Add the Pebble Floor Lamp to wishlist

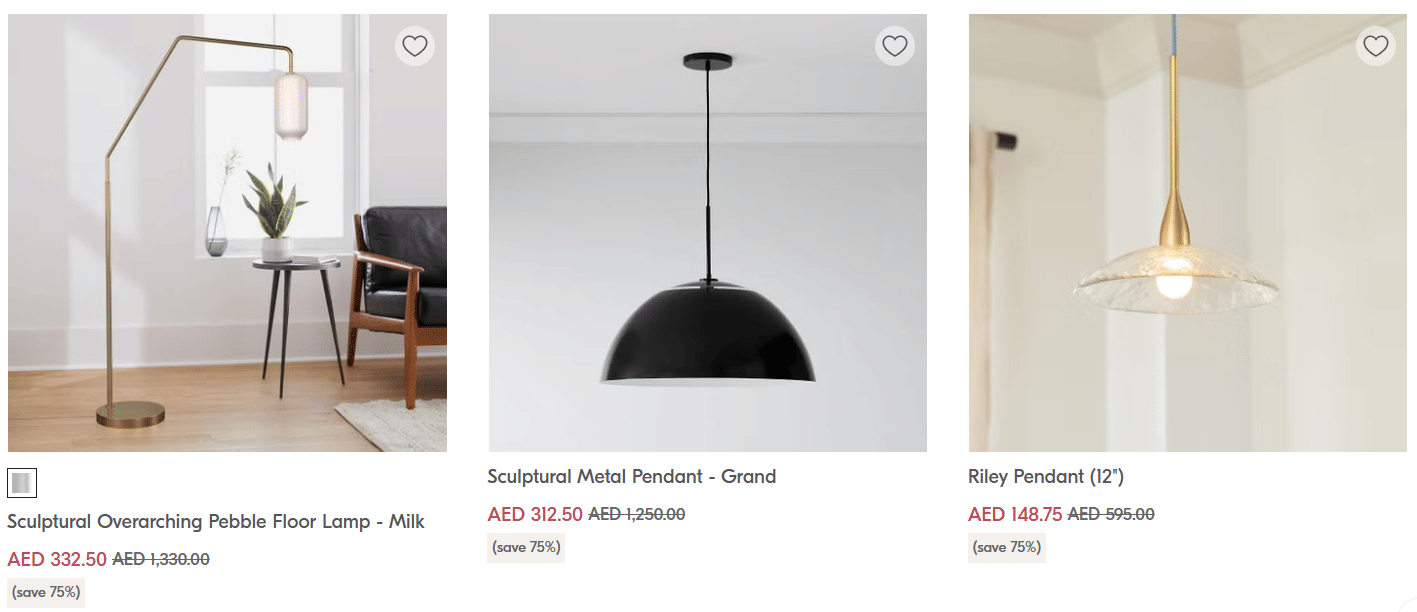tap(414, 46)
